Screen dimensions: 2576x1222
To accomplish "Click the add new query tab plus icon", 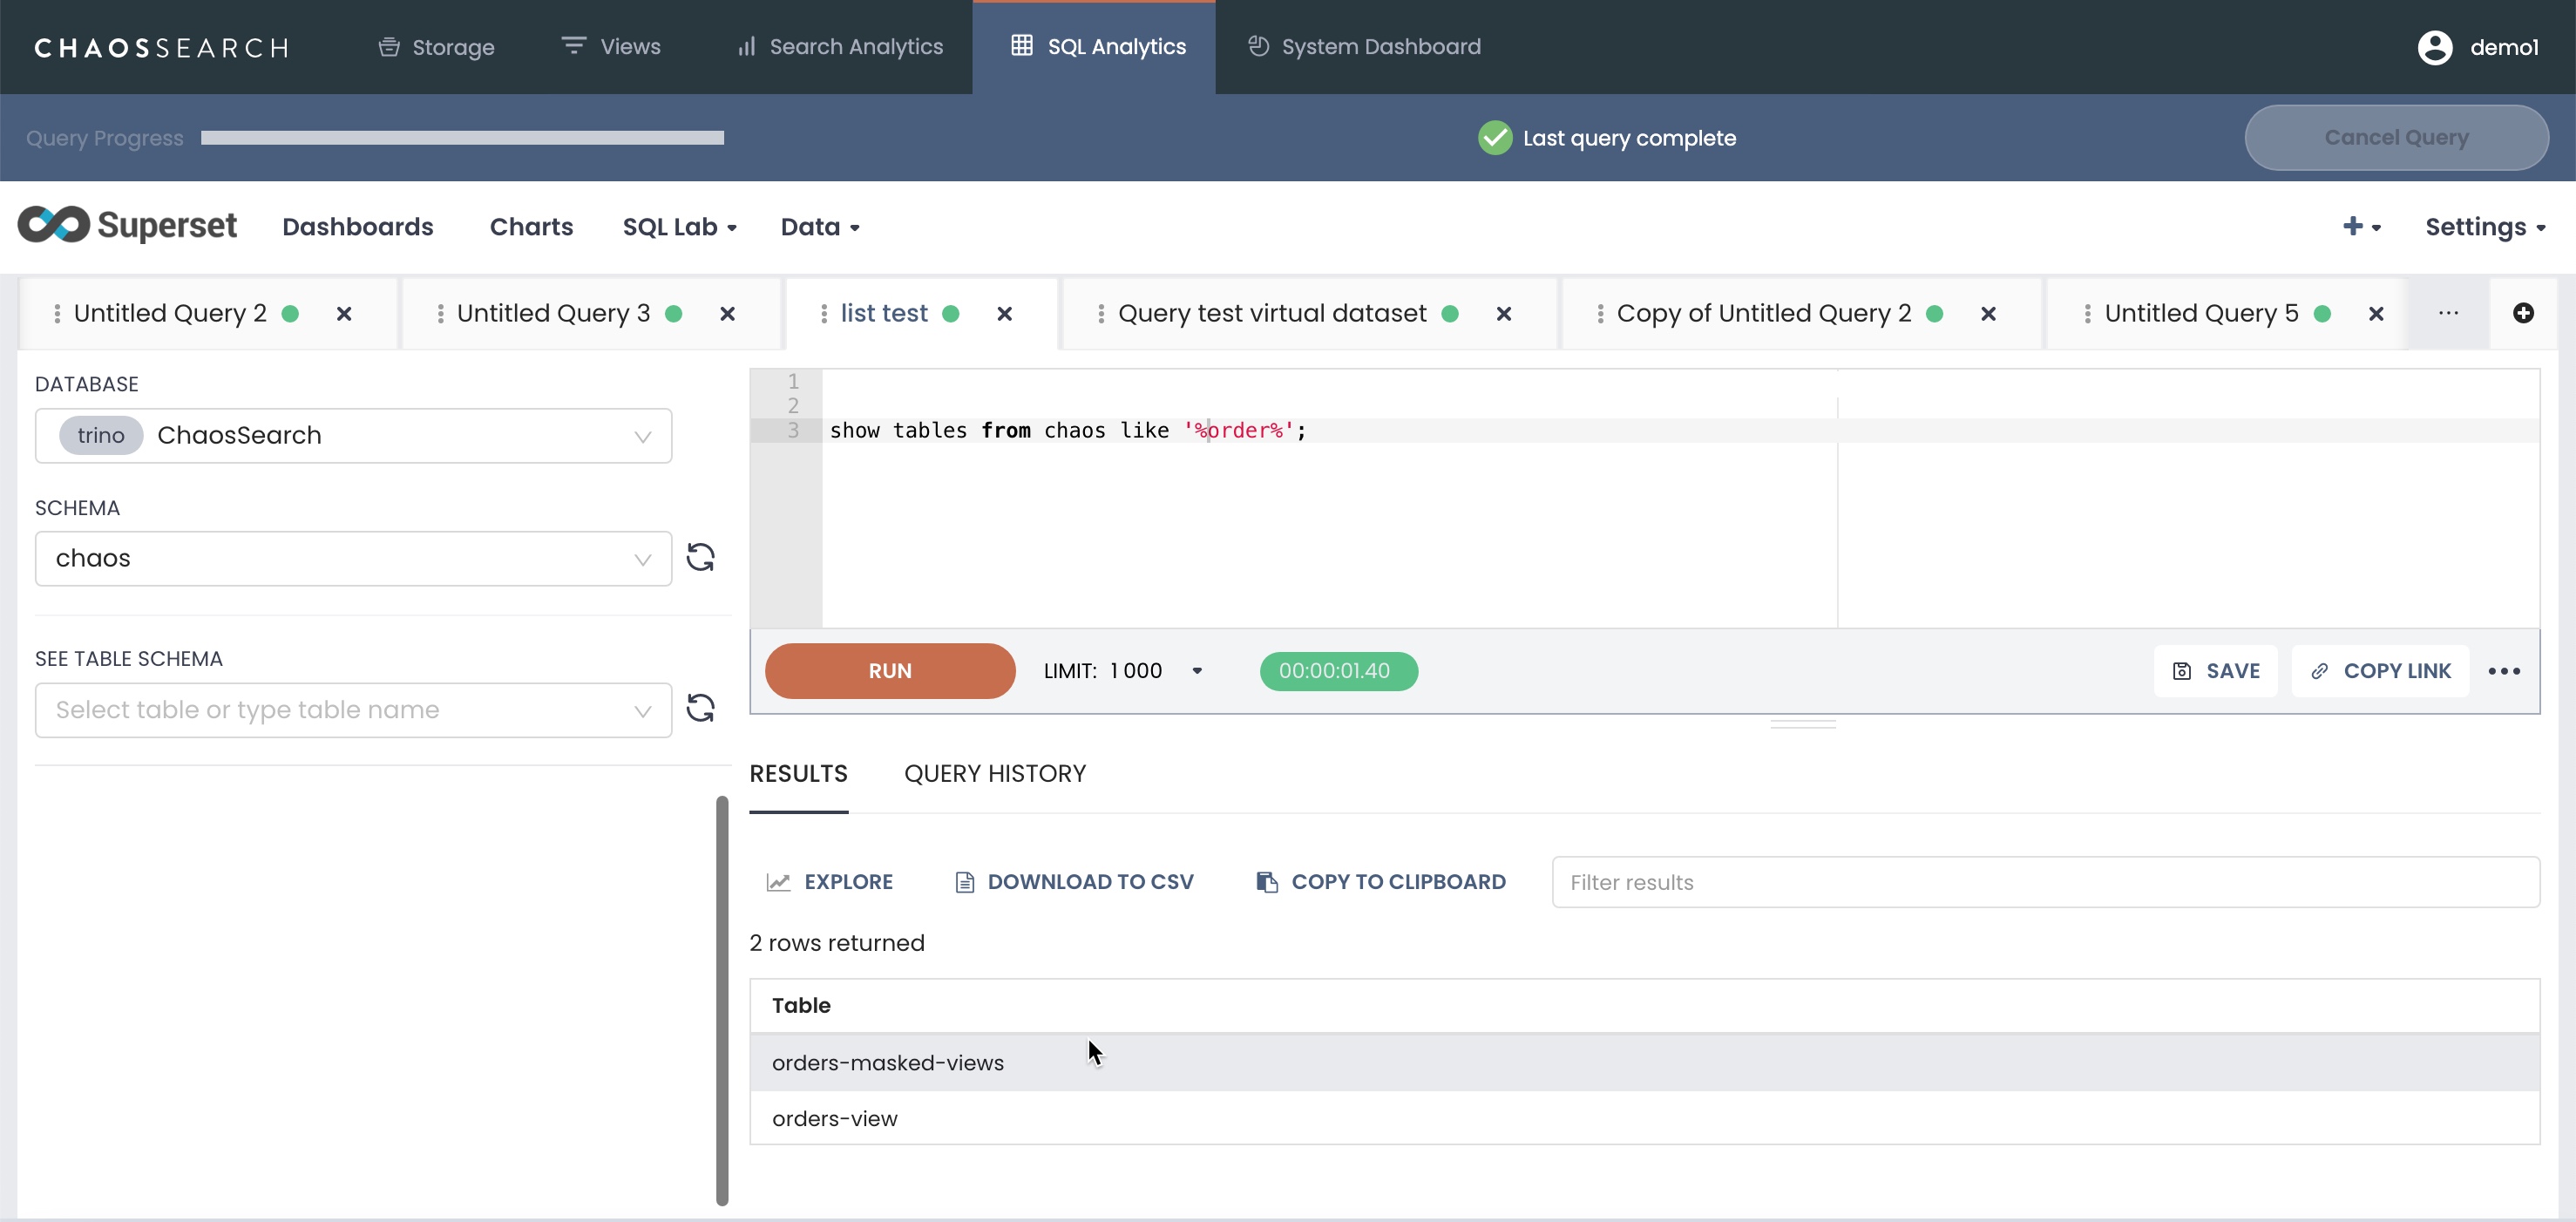I will point(2522,313).
